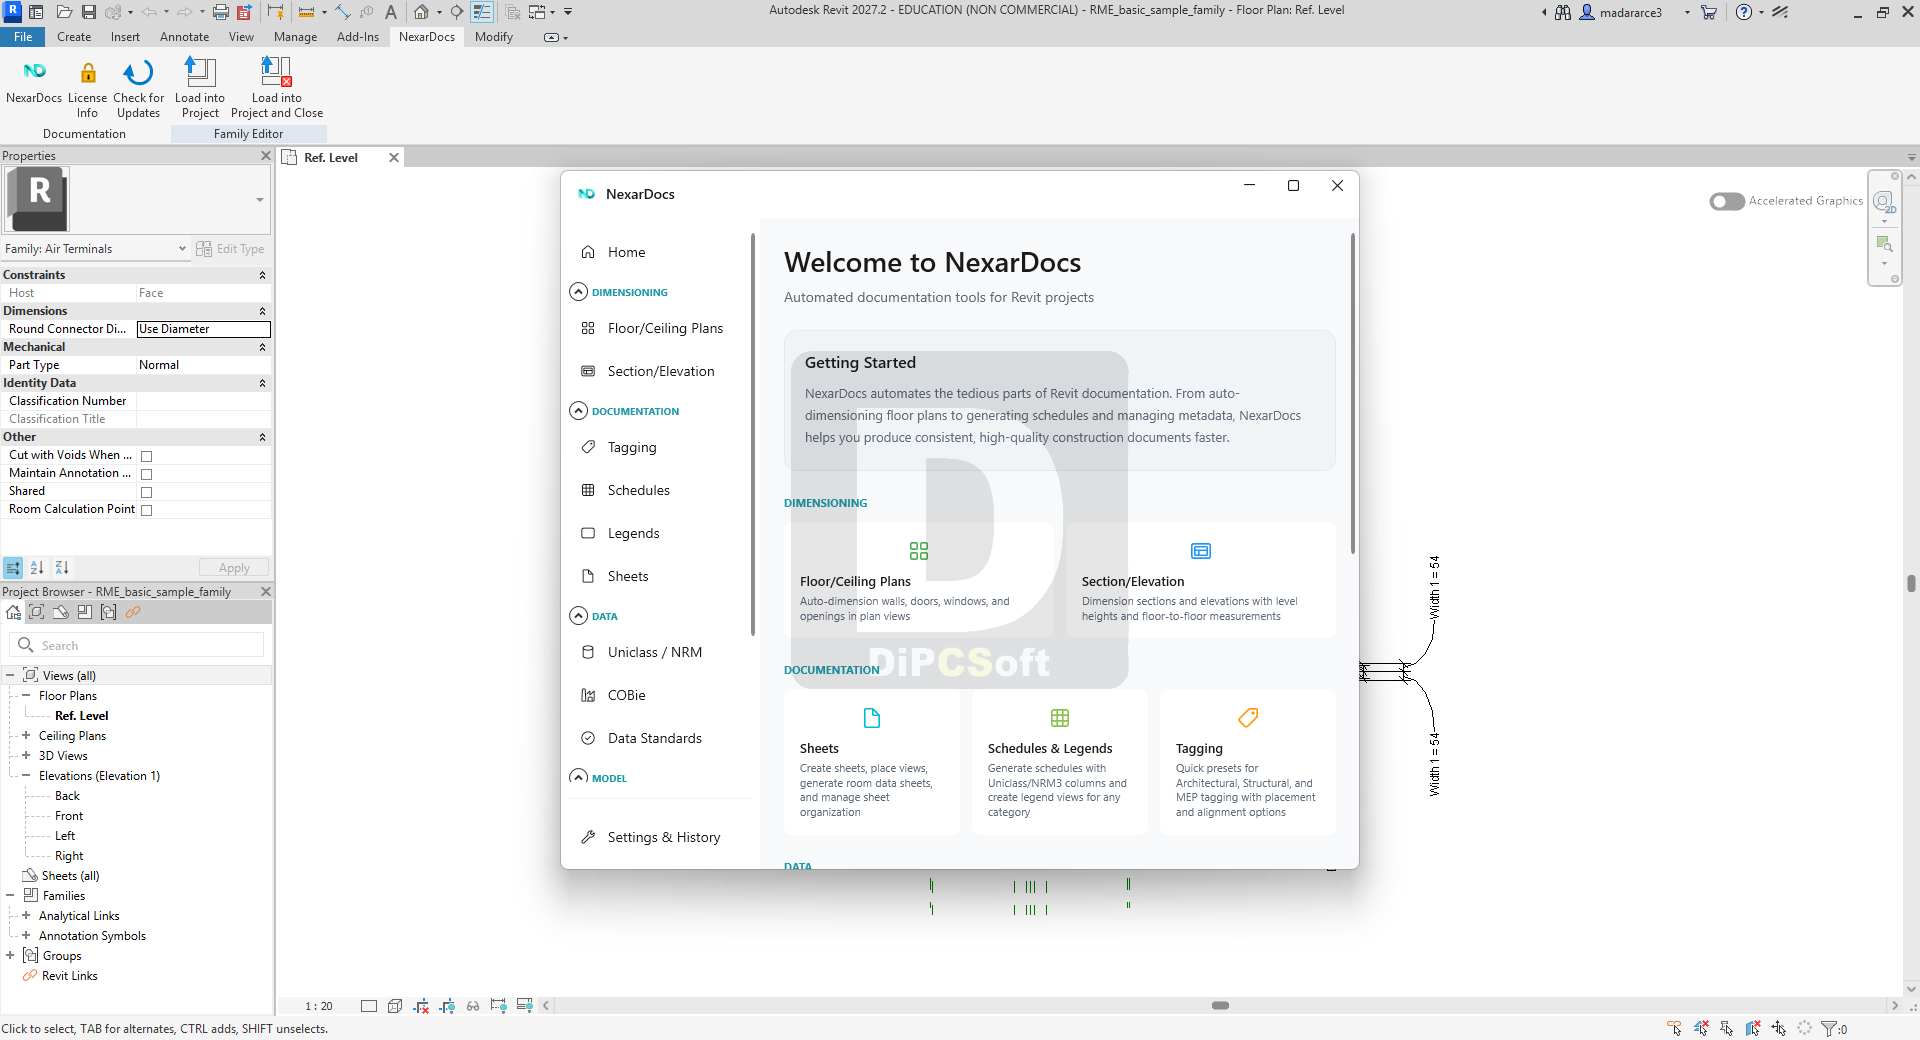The width and height of the screenshot is (1920, 1040).
Task: Open the Floor/Ceiling Plans card
Action: 919,580
